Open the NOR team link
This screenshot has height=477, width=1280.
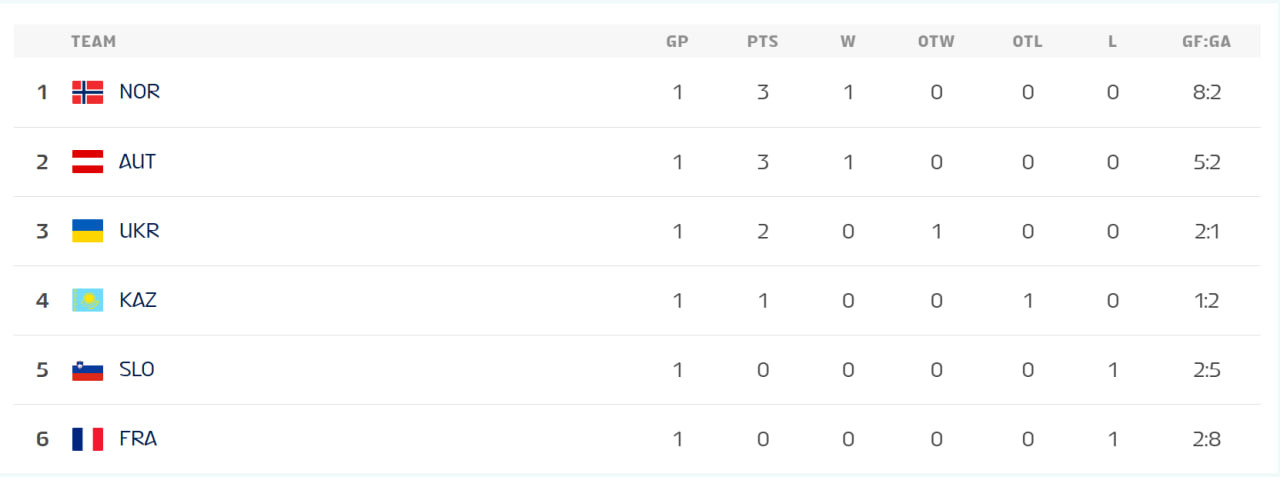[139, 92]
